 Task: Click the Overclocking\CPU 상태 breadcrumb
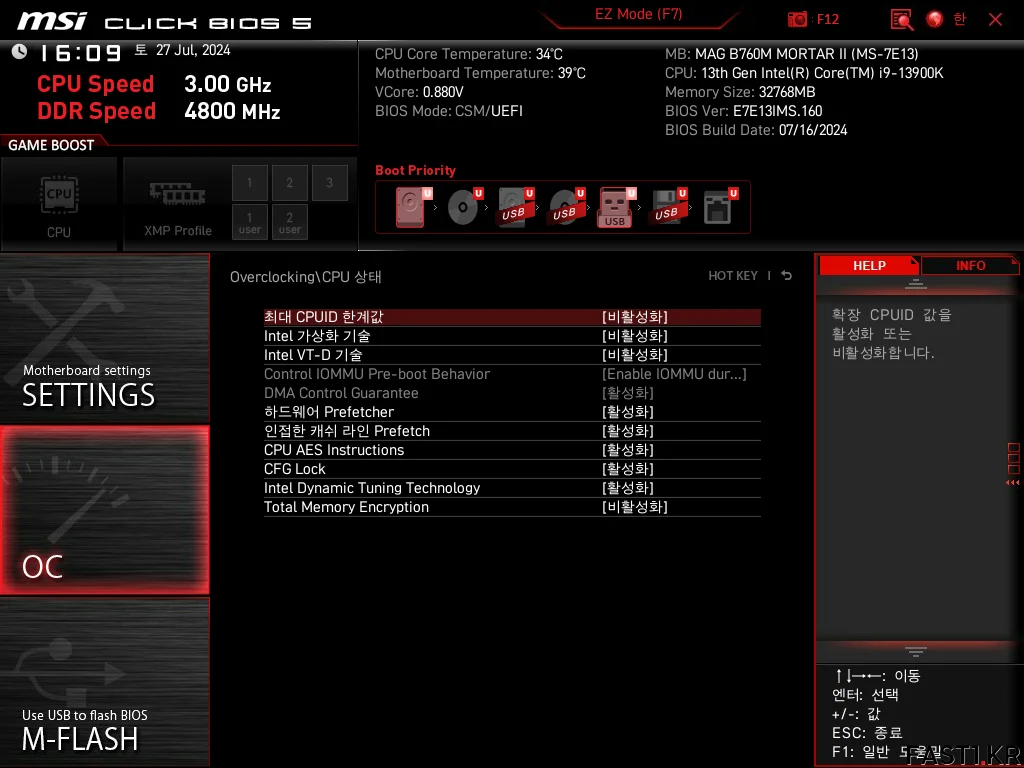point(306,277)
